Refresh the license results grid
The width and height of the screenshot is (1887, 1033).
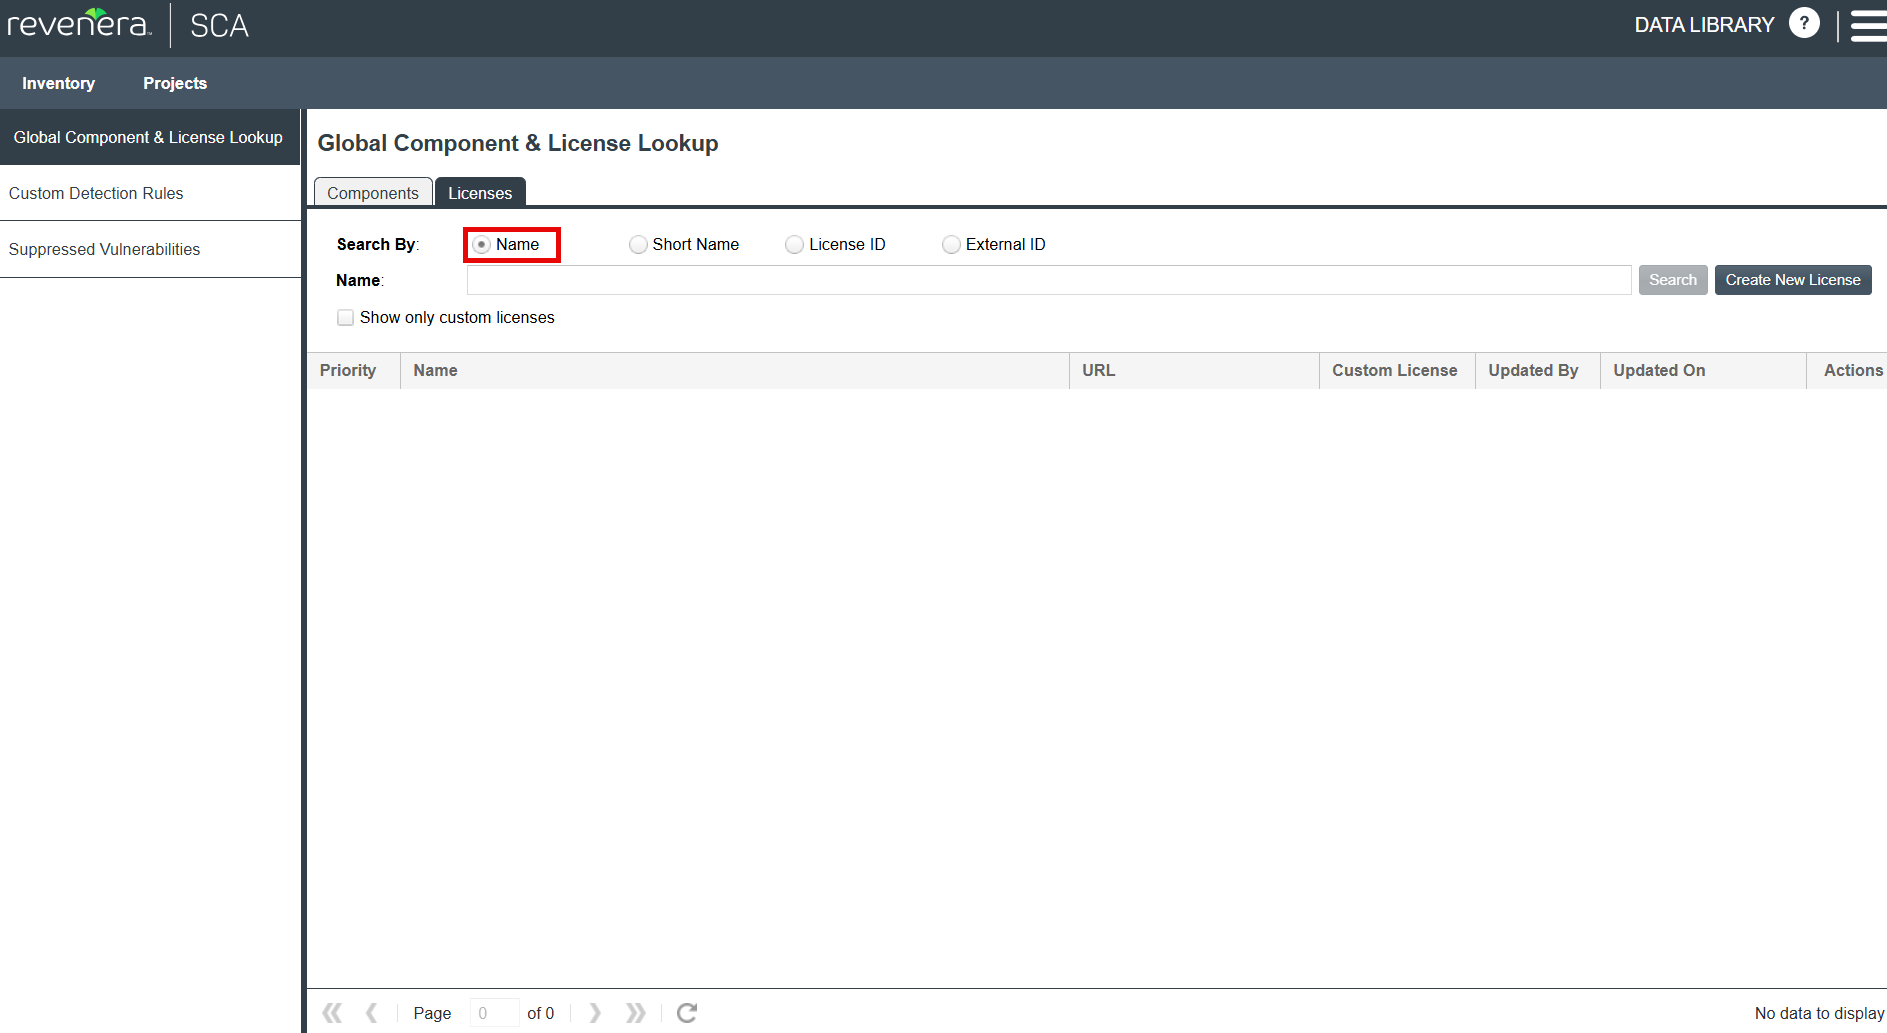[687, 1013]
